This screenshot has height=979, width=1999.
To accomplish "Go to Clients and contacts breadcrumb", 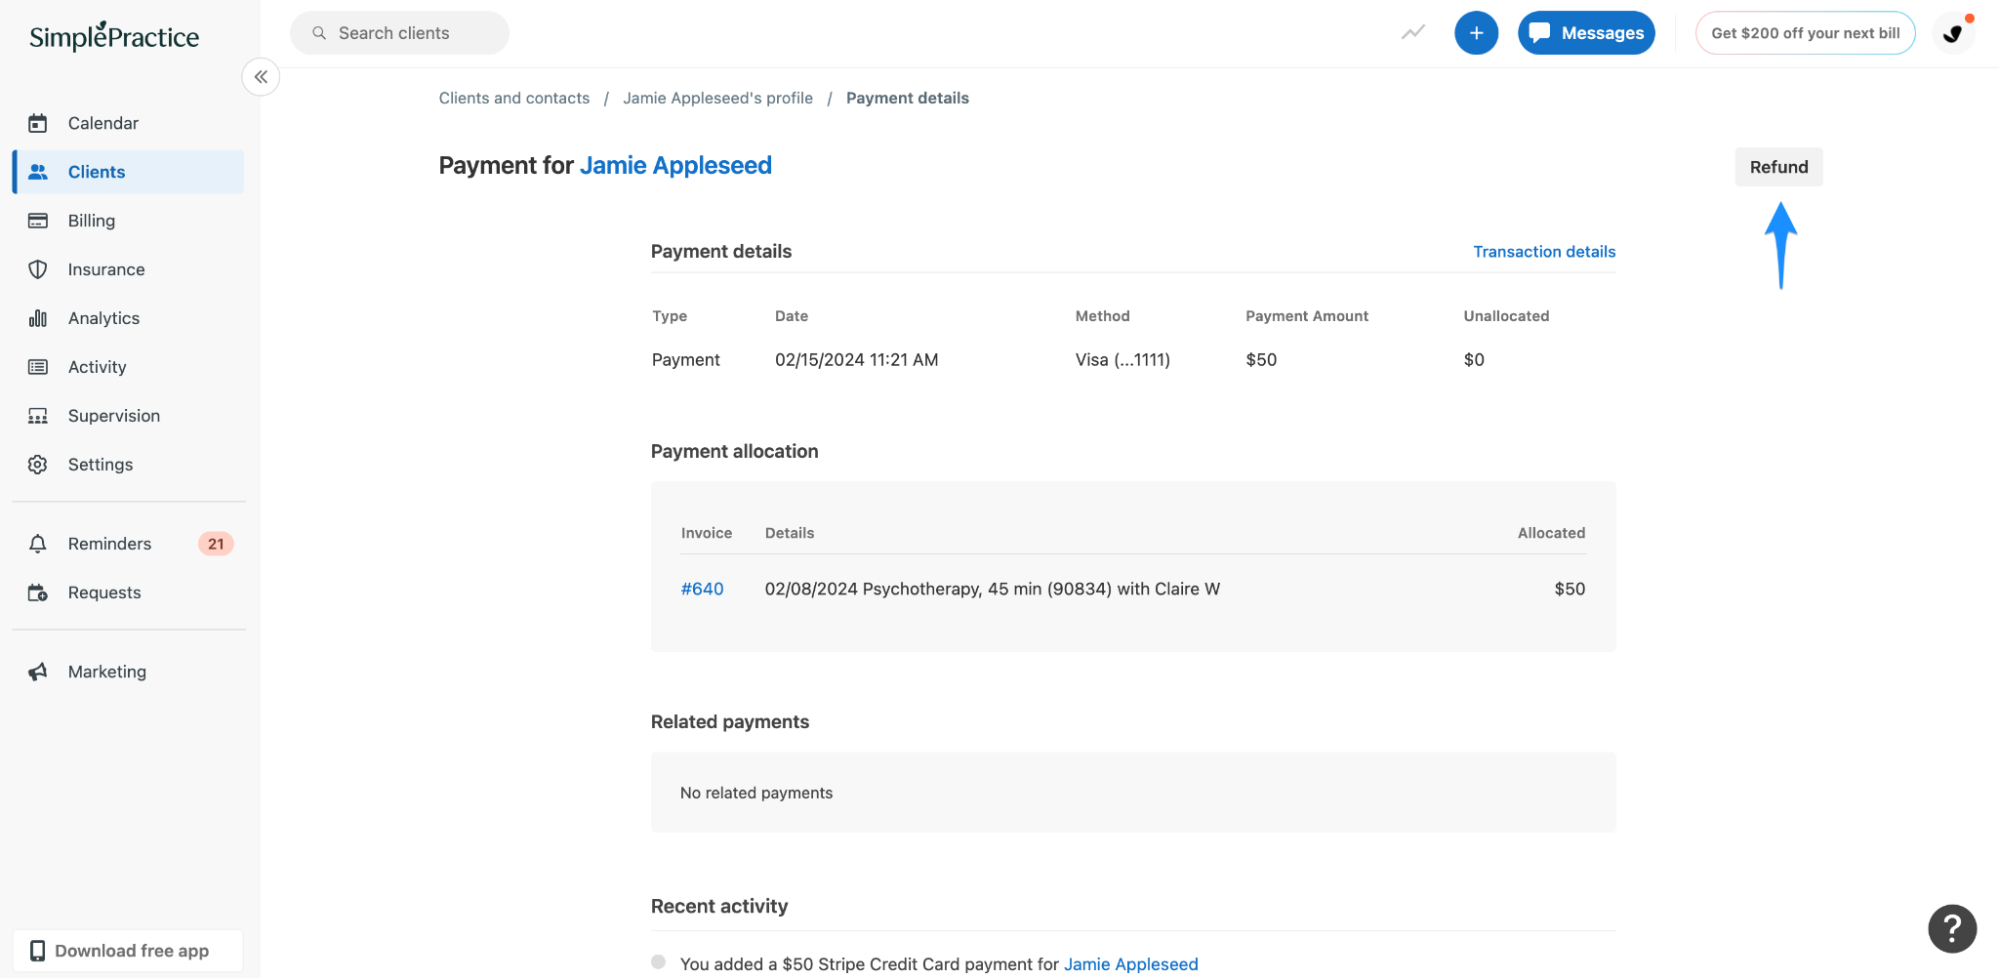I will click(513, 97).
